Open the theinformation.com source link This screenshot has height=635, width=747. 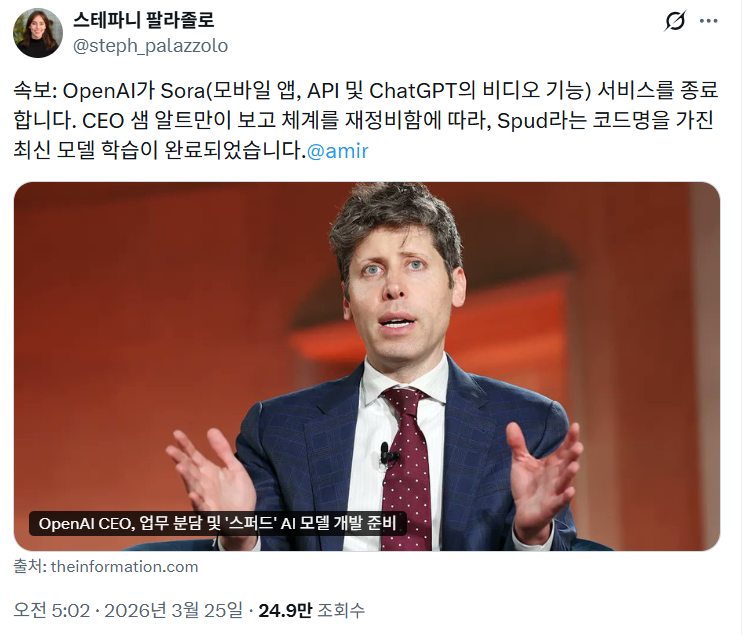(x=124, y=567)
